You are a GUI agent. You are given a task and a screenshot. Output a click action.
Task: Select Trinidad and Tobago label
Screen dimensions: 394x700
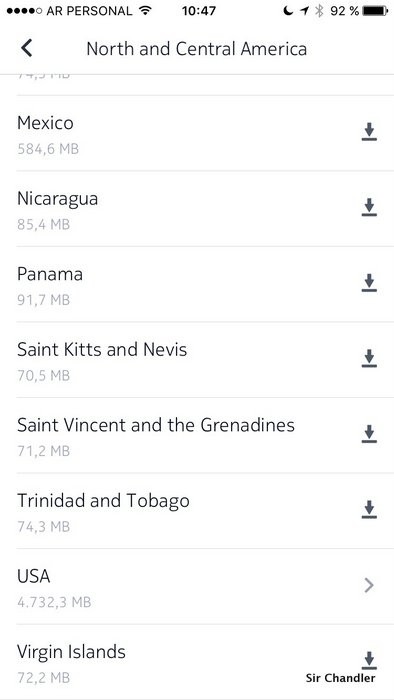click(103, 501)
